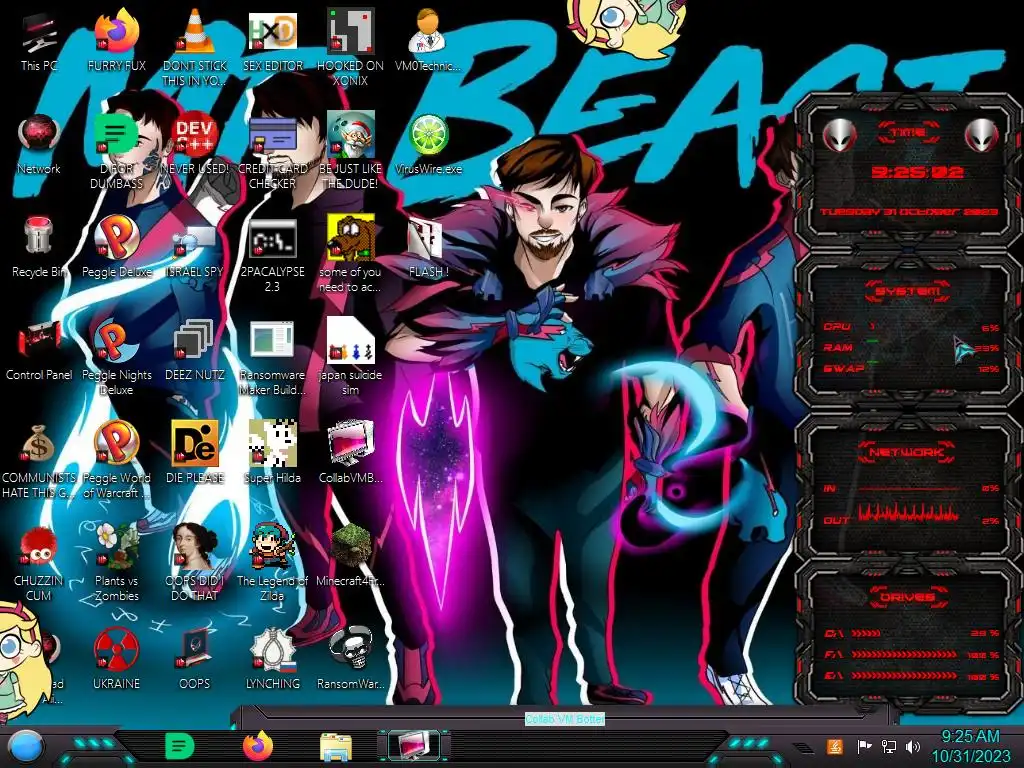
Task: Open File Explorer from the taskbar
Action: pos(336,747)
